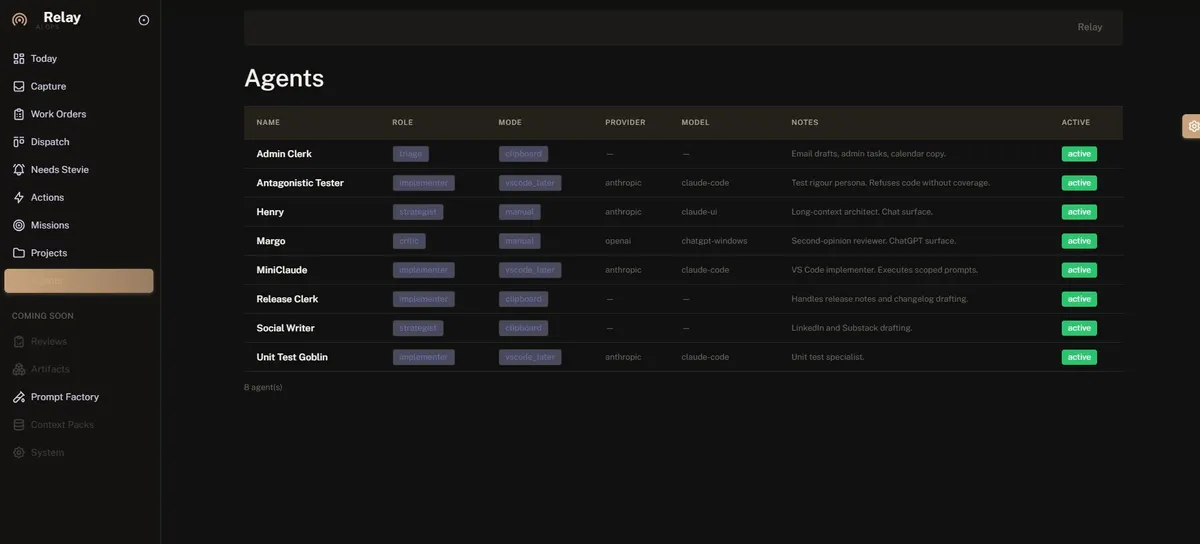Image resolution: width=1200 pixels, height=544 pixels.
Task: Click the openai provider cell
Action: 618,241
